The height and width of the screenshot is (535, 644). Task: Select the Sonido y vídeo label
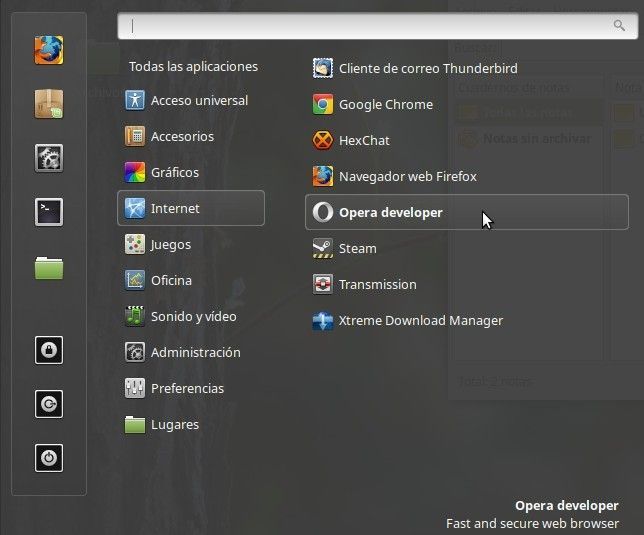[x=193, y=317]
